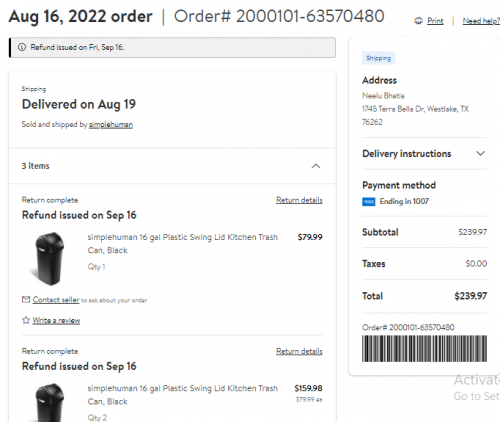Viewport: 500px width, 422px height.
Task: Collapse the 3 items section chevron
Action: (x=316, y=166)
